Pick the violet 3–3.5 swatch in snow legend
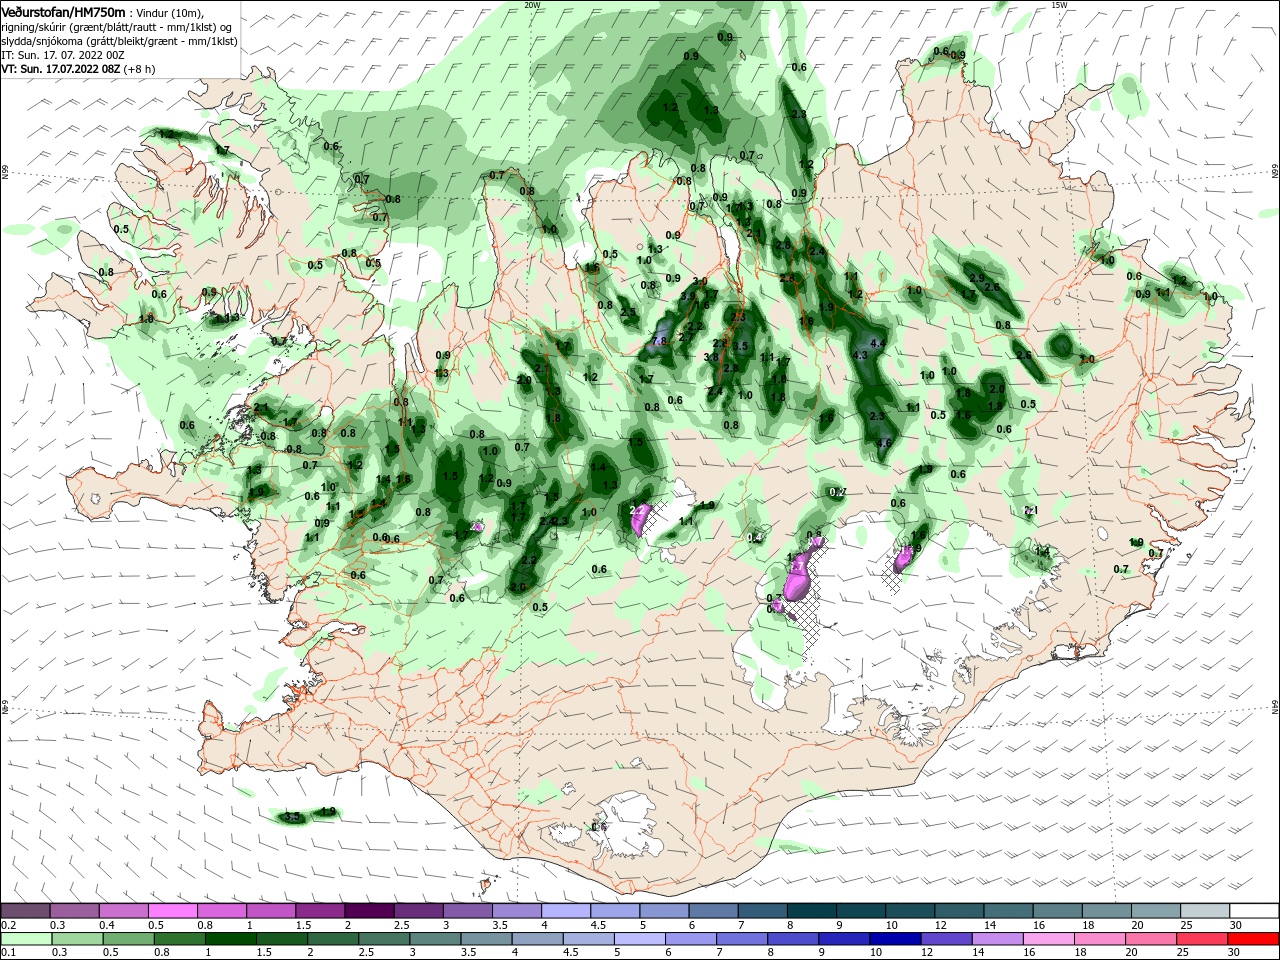The height and width of the screenshot is (960, 1280). point(467,911)
